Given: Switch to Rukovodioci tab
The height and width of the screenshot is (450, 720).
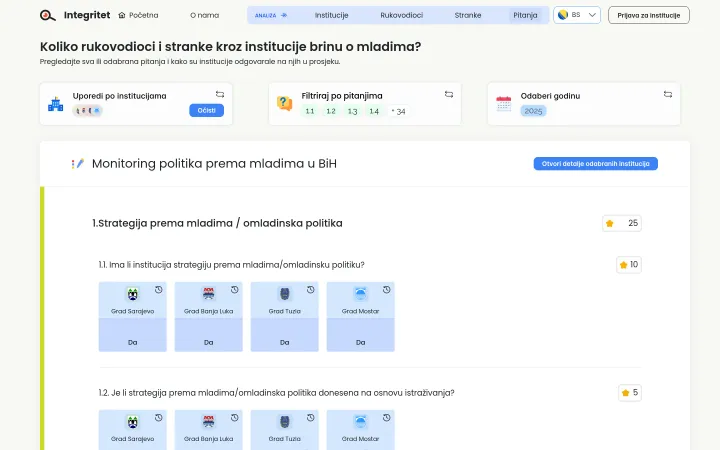Looking at the screenshot, I should point(401,15).
